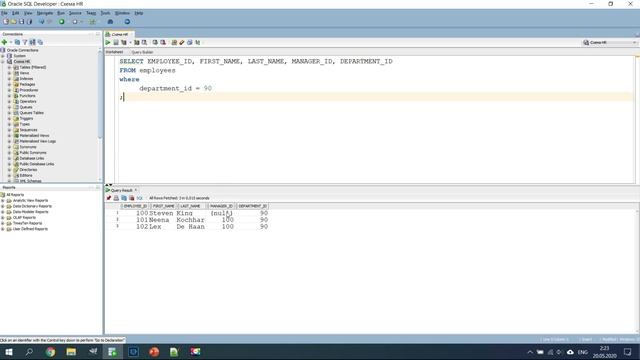This screenshot has height=360, width=640.
Task: Click the Save icon in main toolbar
Action: pyautogui.click(x=21, y=22)
